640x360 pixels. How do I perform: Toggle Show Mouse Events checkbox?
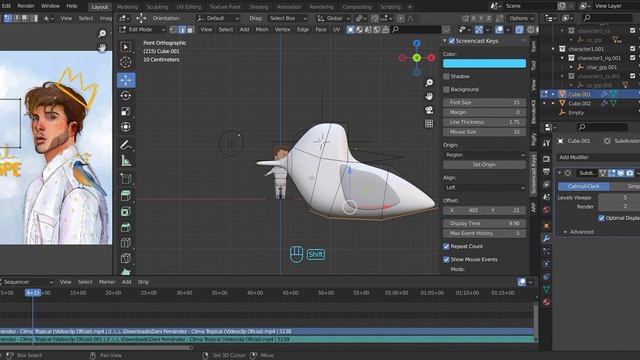447,260
